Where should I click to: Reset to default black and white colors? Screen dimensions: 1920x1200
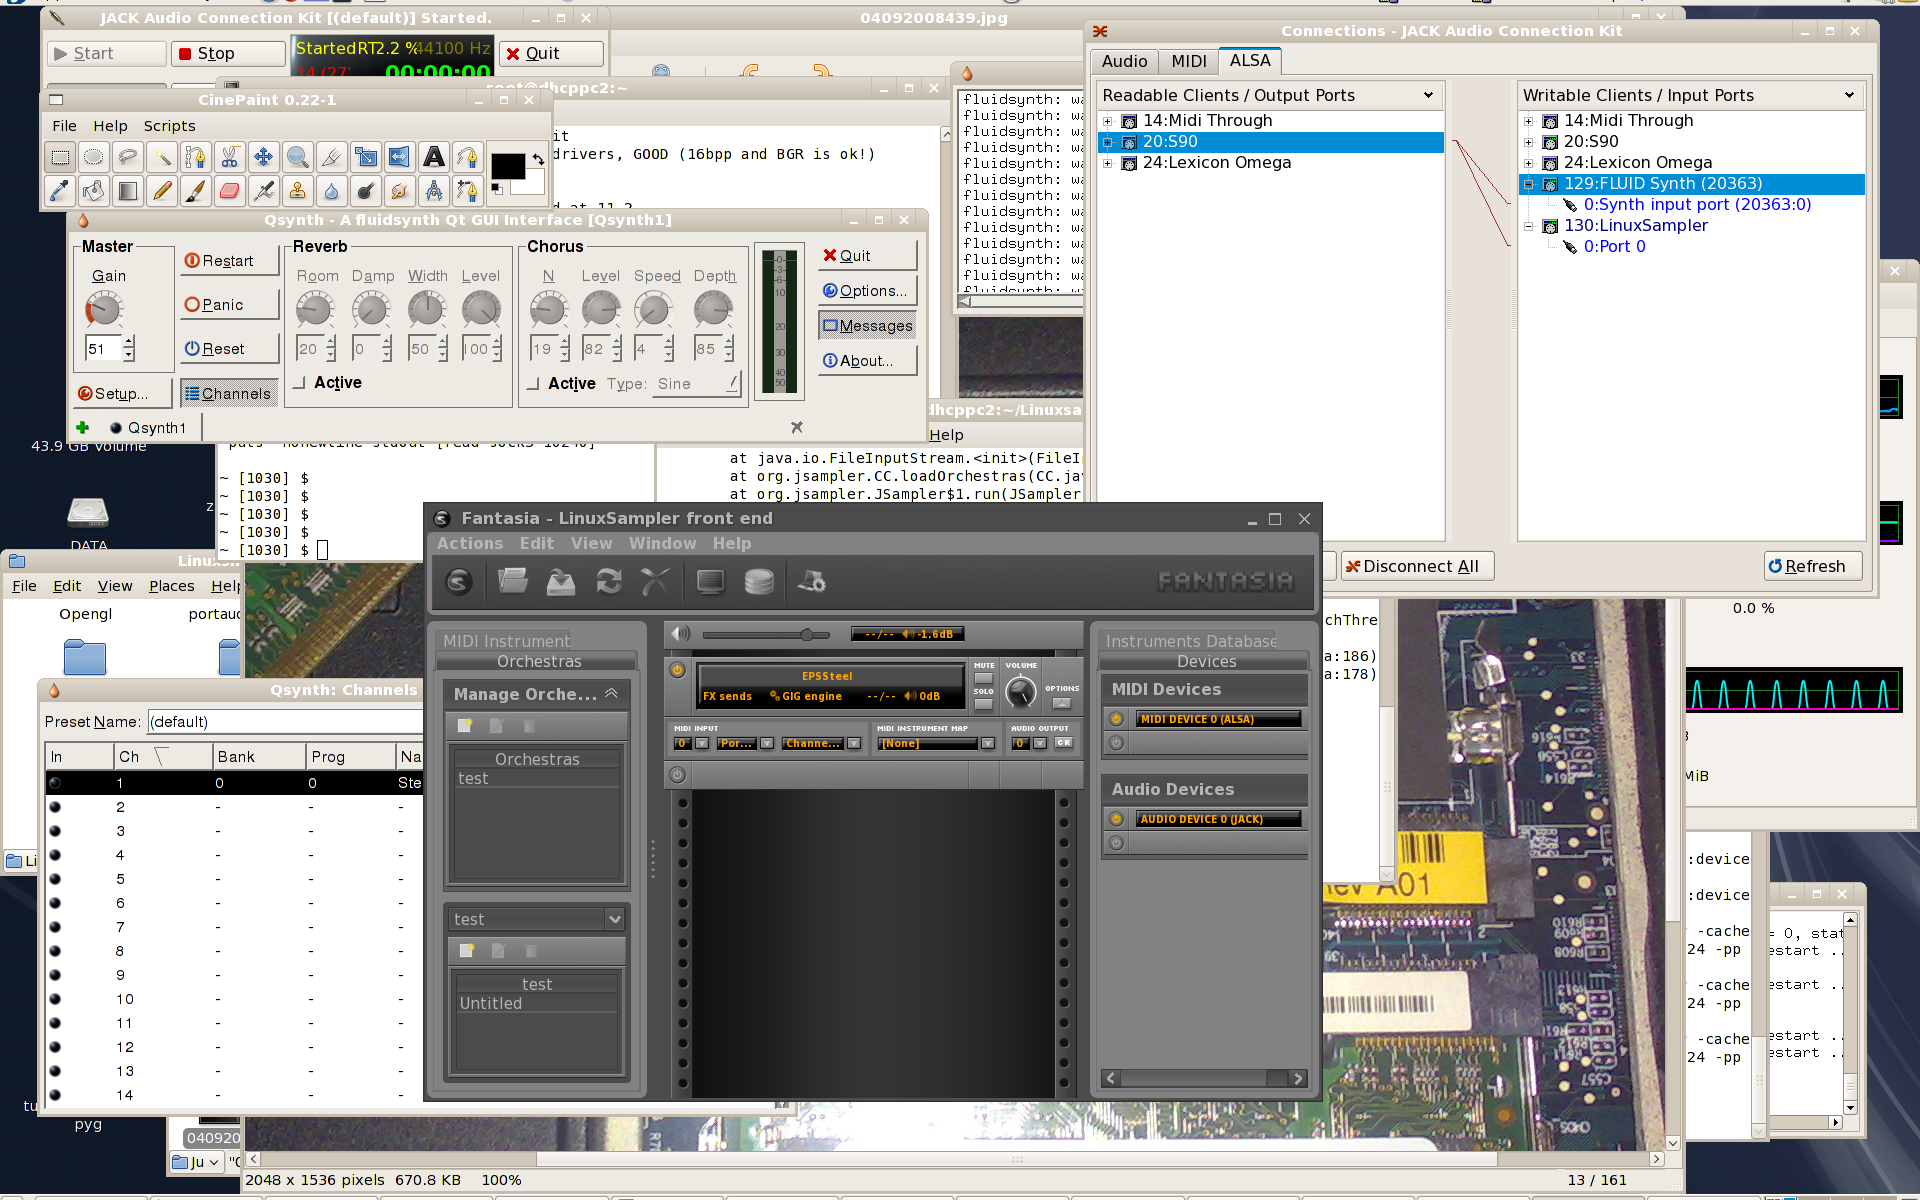click(497, 188)
